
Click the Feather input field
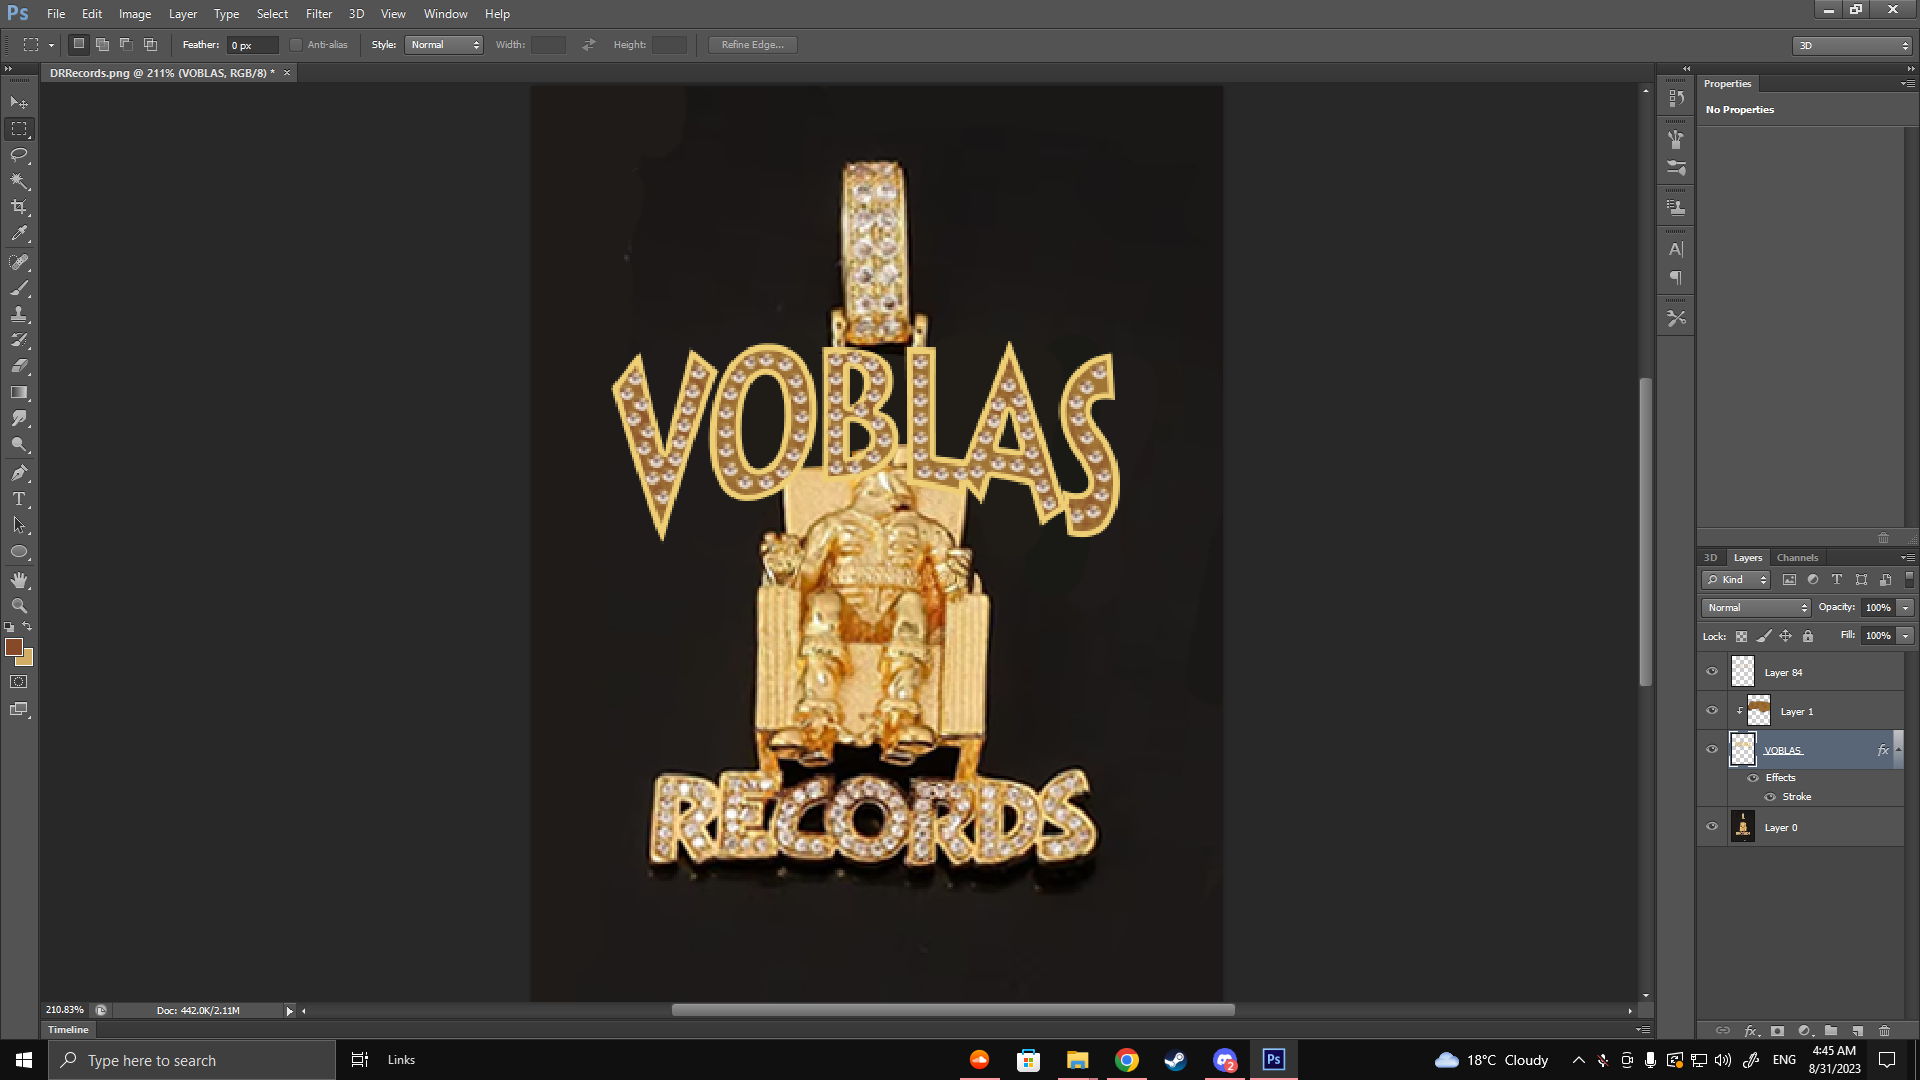pos(251,45)
